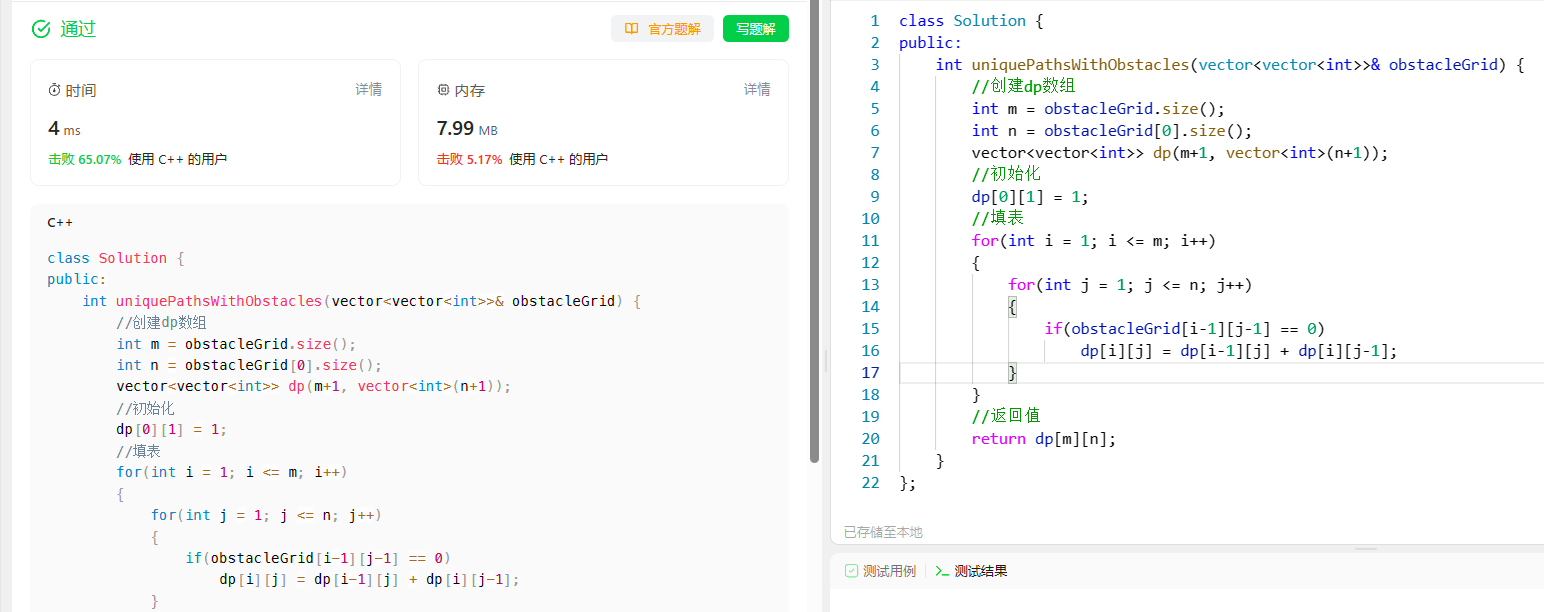Click the C++ language label above submitted code
This screenshot has height=612, width=1544.
click(x=60, y=222)
